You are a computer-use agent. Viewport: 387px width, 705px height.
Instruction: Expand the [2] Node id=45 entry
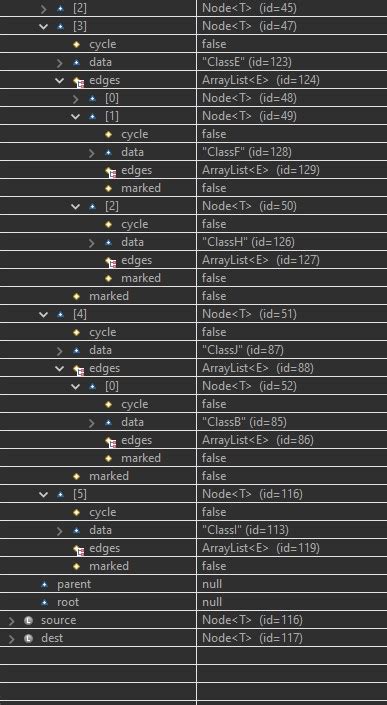click(44, 8)
